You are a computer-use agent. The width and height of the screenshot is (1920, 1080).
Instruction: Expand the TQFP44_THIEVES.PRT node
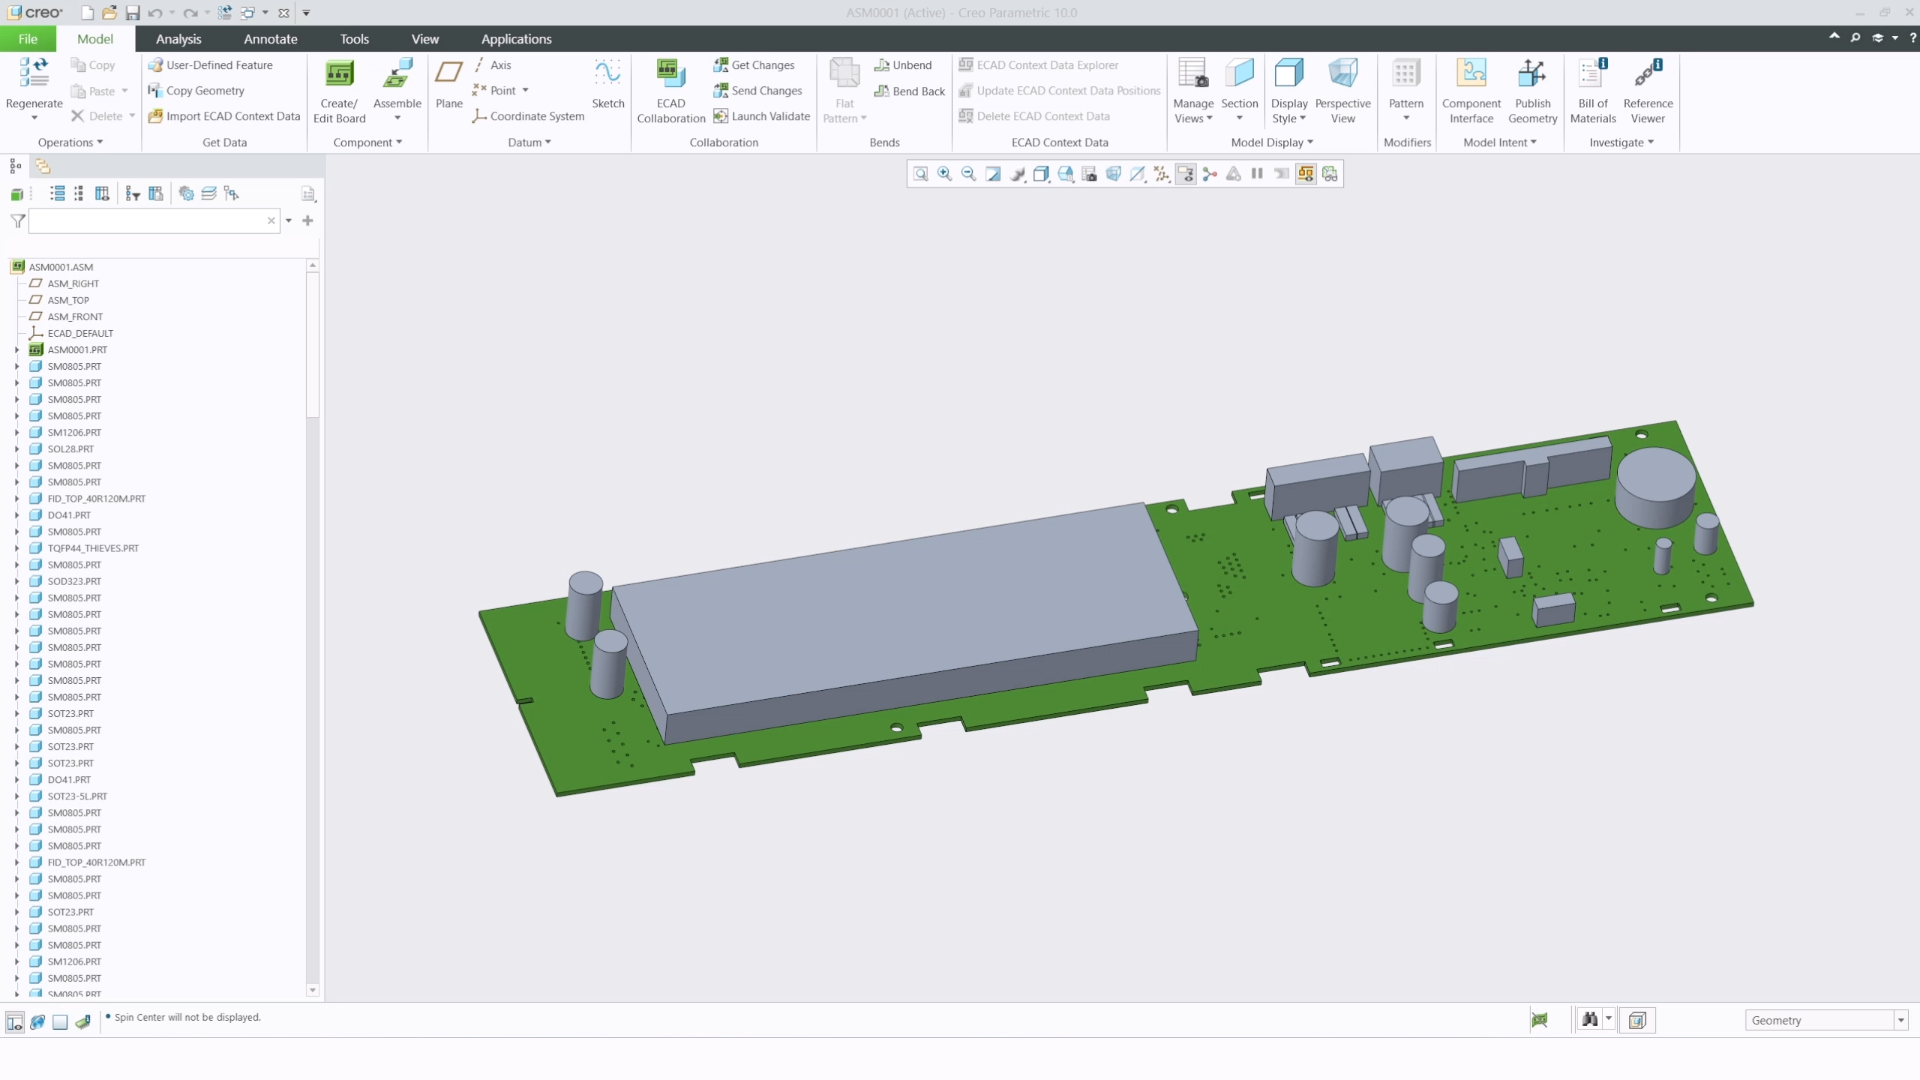point(17,548)
